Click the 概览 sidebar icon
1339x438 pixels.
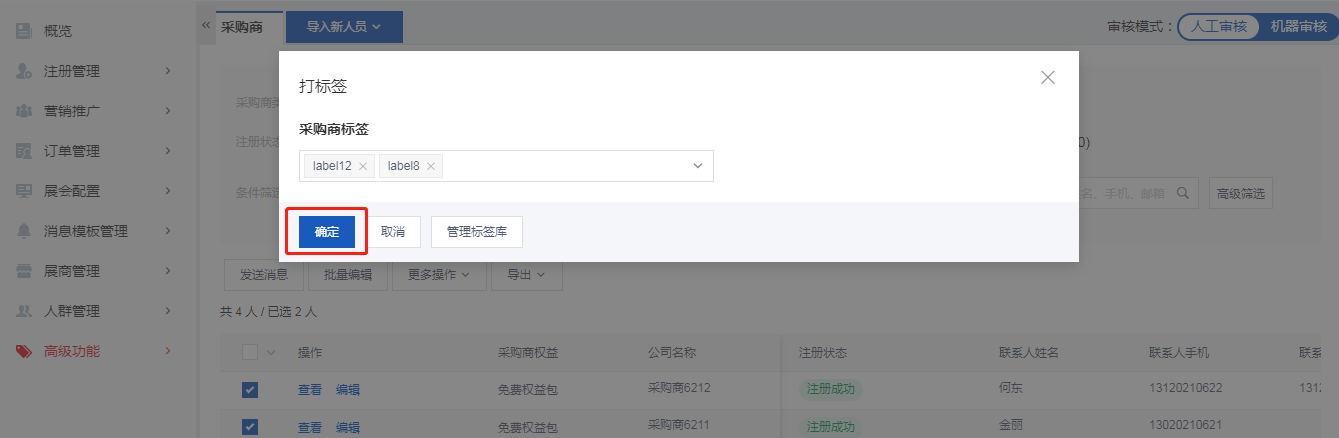coord(24,31)
